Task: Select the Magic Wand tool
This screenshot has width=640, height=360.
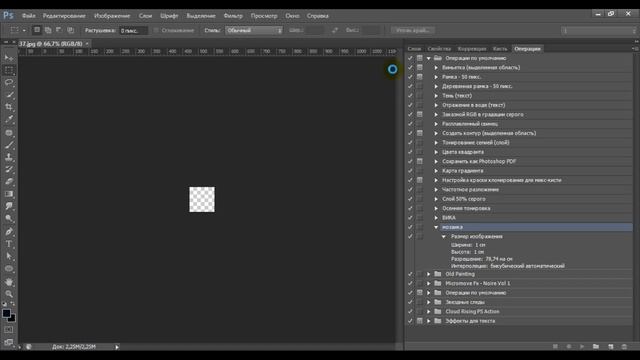Action: [x=9, y=95]
